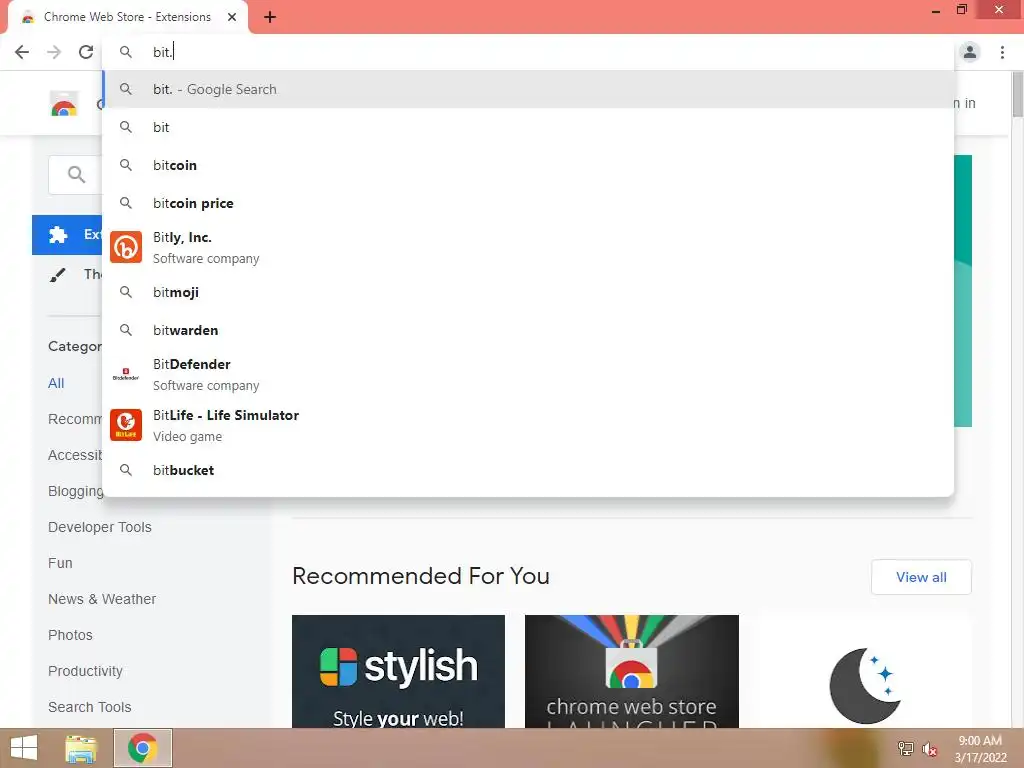Click the 'Recommended For You' heading
Image resolution: width=1024 pixels, height=768 pixels.
(x=421, y=577)
